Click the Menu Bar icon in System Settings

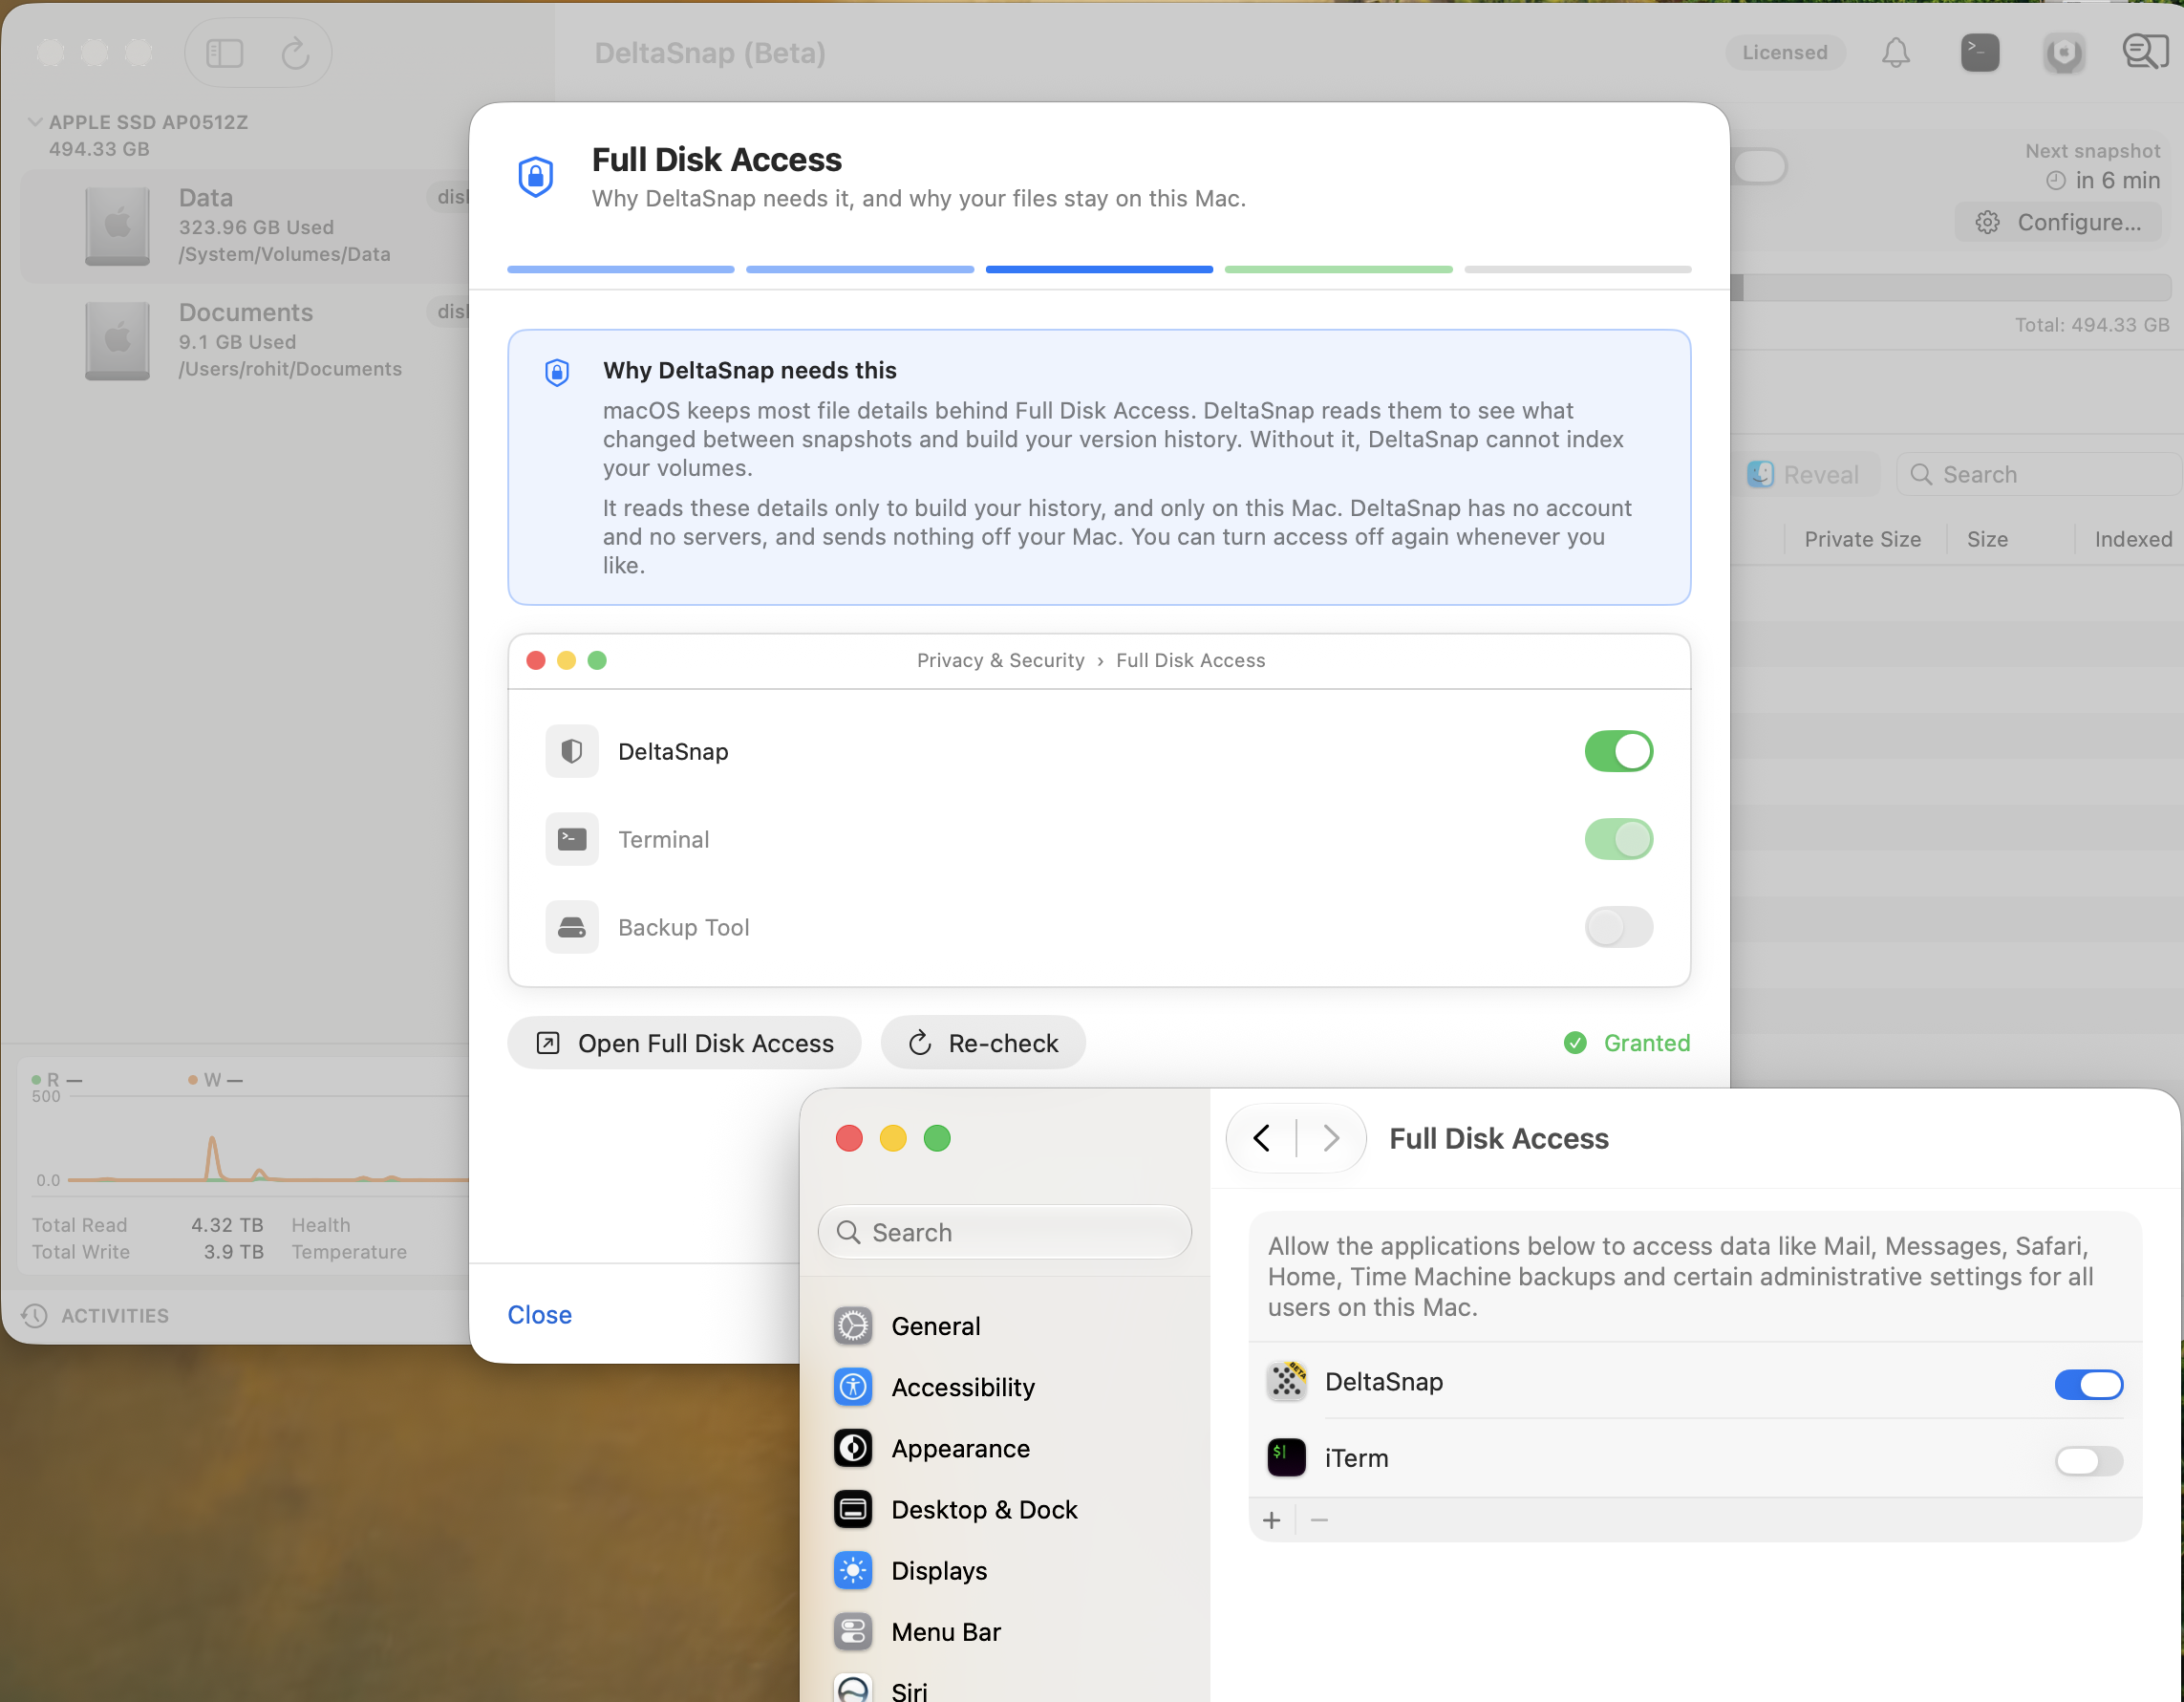pyautogui.click(x=852, y=1632)
